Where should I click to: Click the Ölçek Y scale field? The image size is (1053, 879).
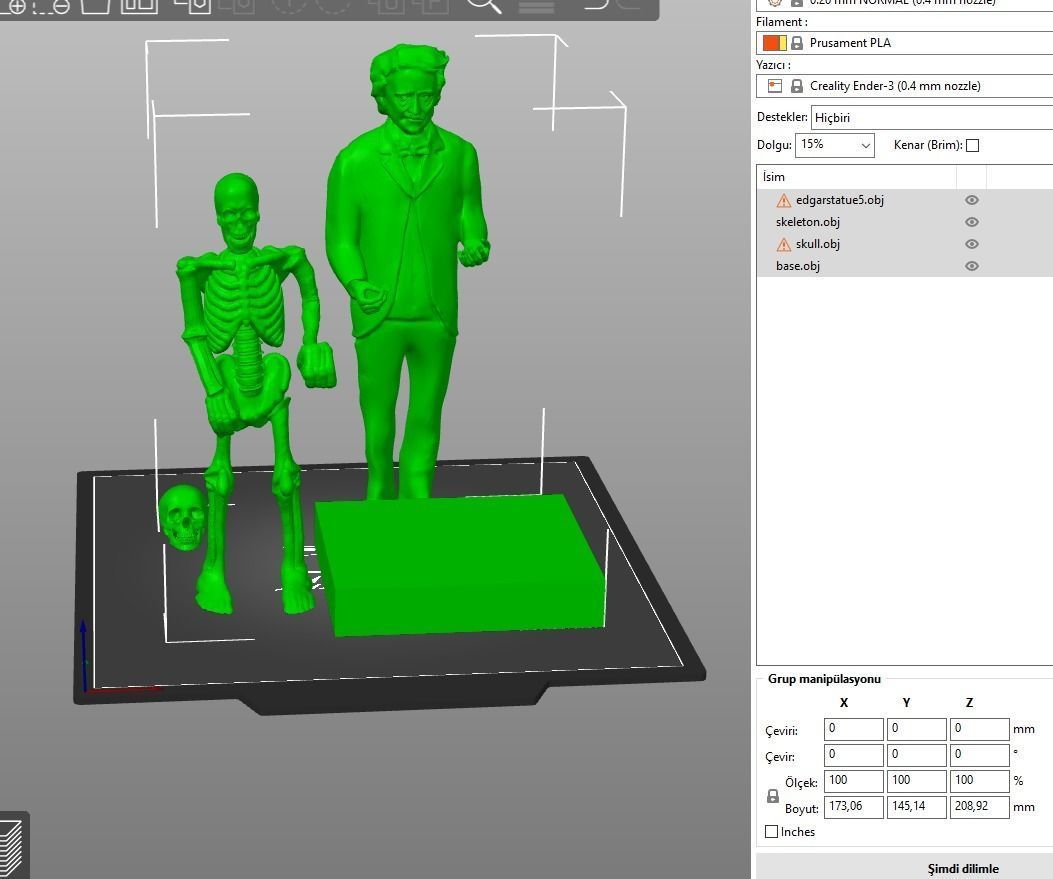point(917,781)
